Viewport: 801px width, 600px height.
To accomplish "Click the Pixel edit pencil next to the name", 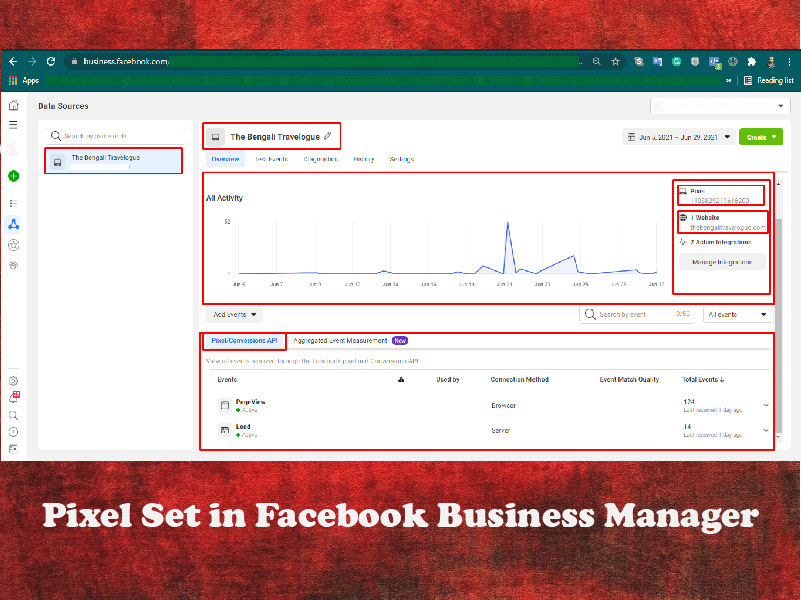I will click(326, 137).
